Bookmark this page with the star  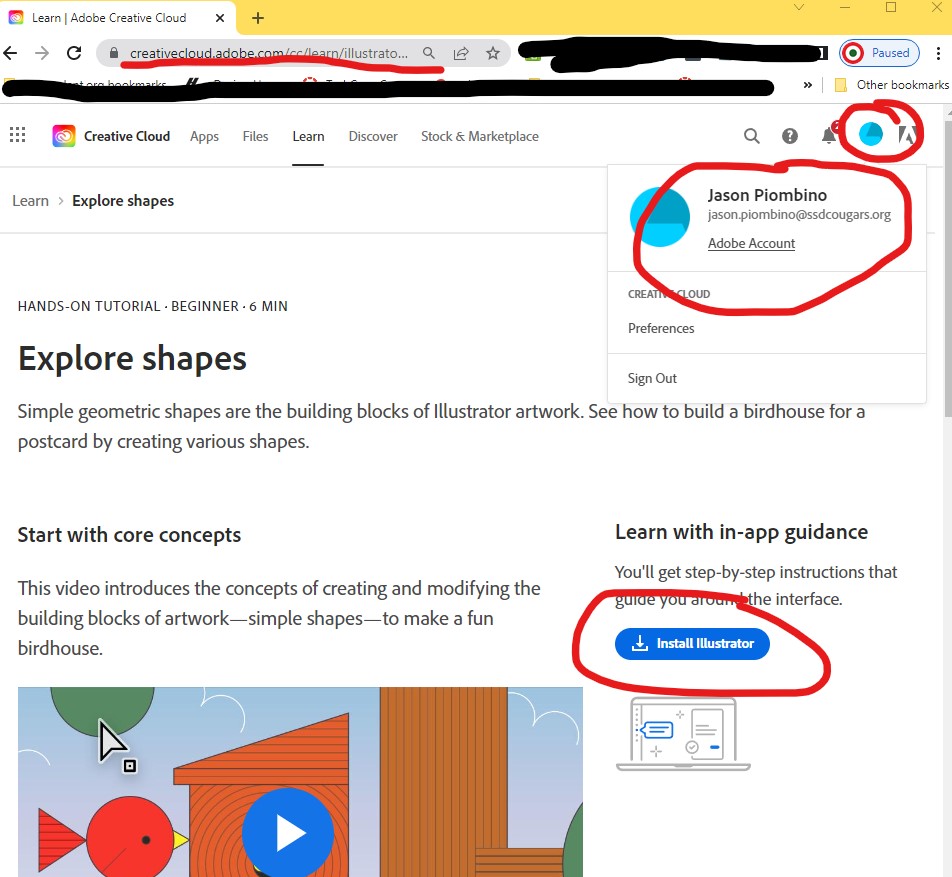click(x=493, y=53)
